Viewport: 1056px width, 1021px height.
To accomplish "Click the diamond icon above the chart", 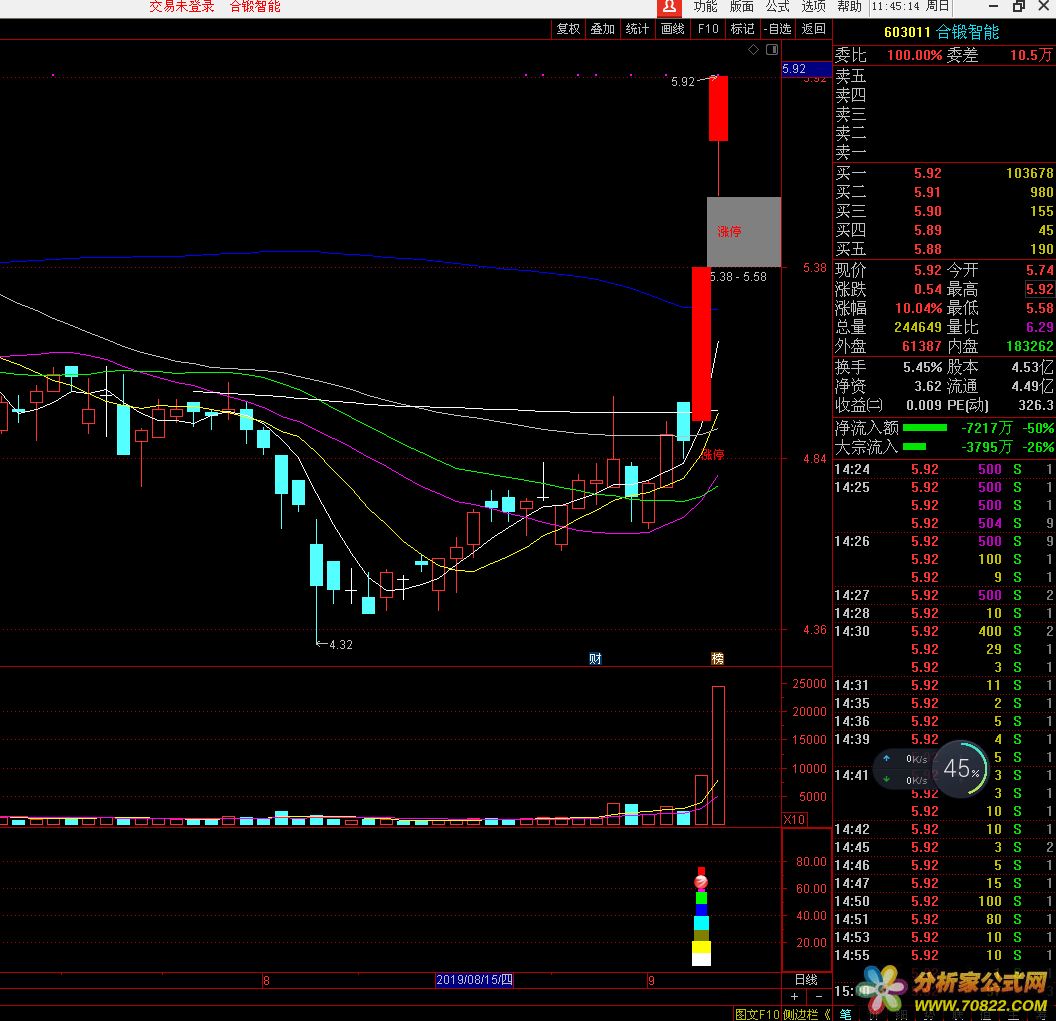I will click(754, 50).
